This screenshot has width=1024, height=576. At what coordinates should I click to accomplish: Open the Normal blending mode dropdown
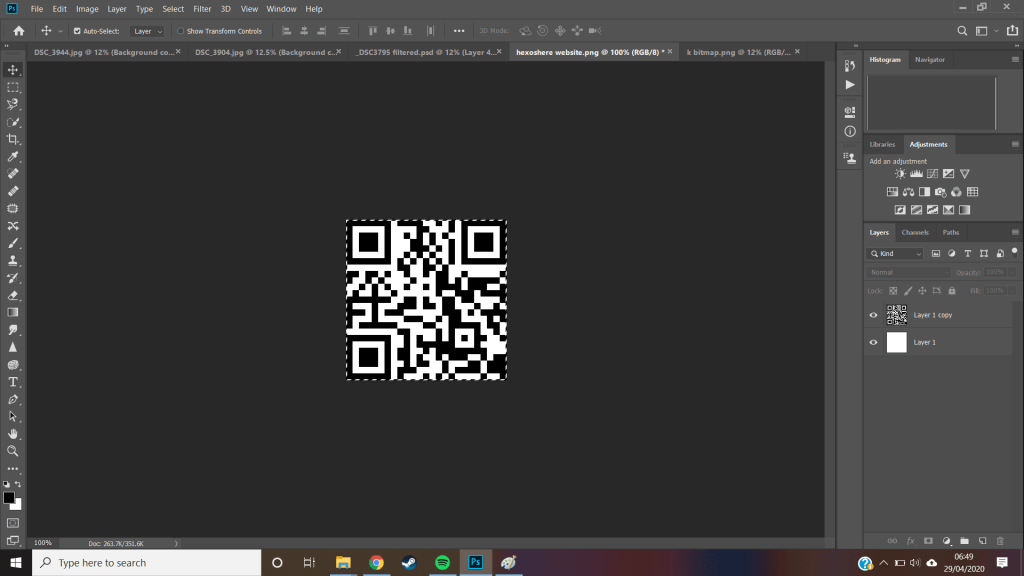908,272
